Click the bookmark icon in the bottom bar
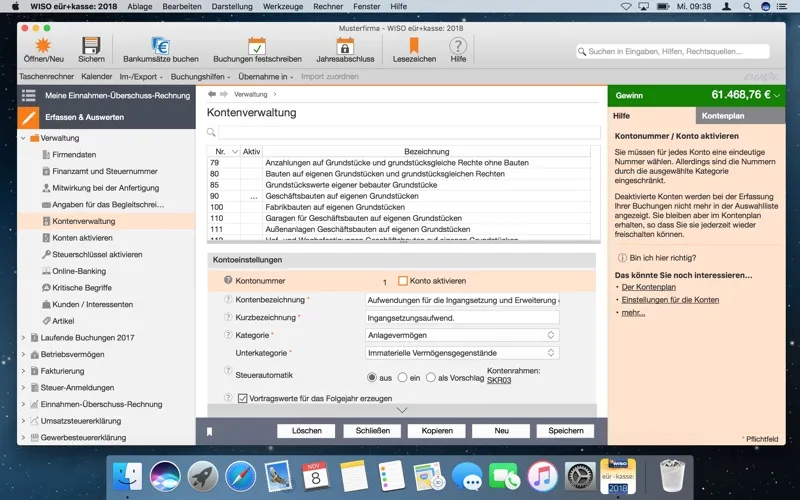Screen dimensions: 800x500 (209, 432)
